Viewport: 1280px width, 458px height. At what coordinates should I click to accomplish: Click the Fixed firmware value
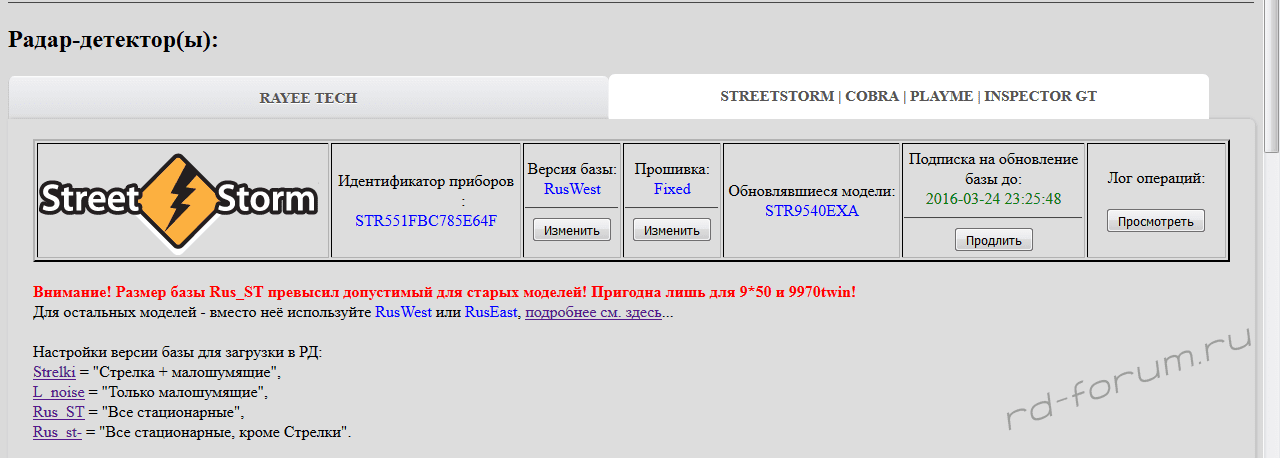tap(672, 188)
